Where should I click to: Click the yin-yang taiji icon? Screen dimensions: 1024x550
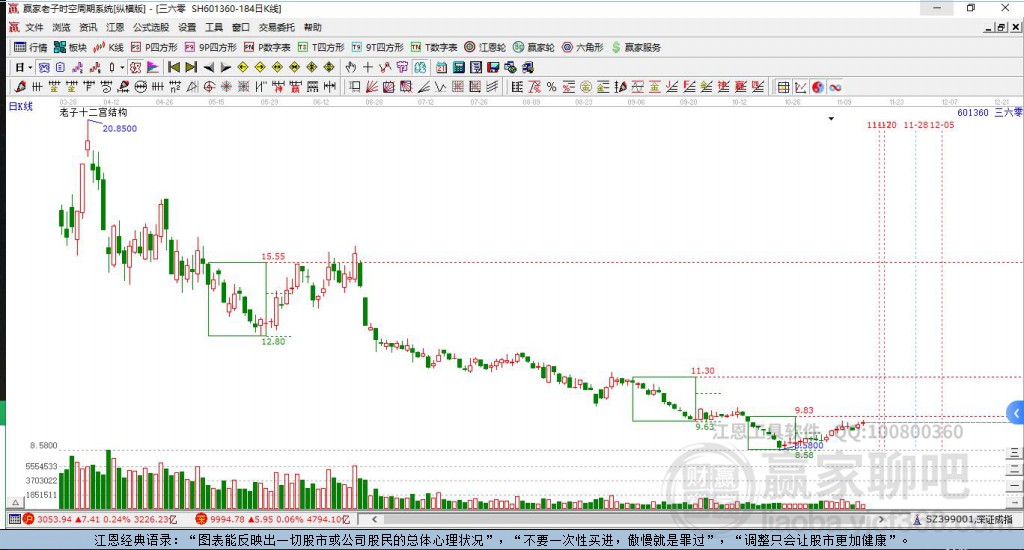coord(818,87)
